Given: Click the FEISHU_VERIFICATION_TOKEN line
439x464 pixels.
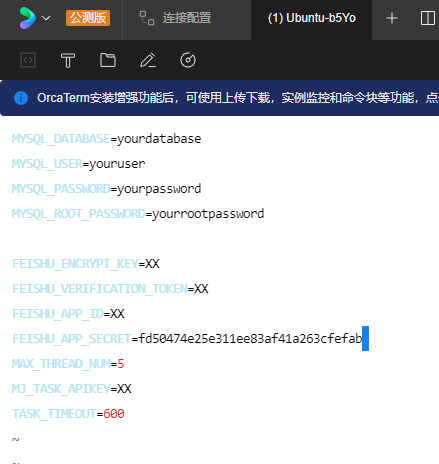Looking at the screenshot, I should pos(110,289).
